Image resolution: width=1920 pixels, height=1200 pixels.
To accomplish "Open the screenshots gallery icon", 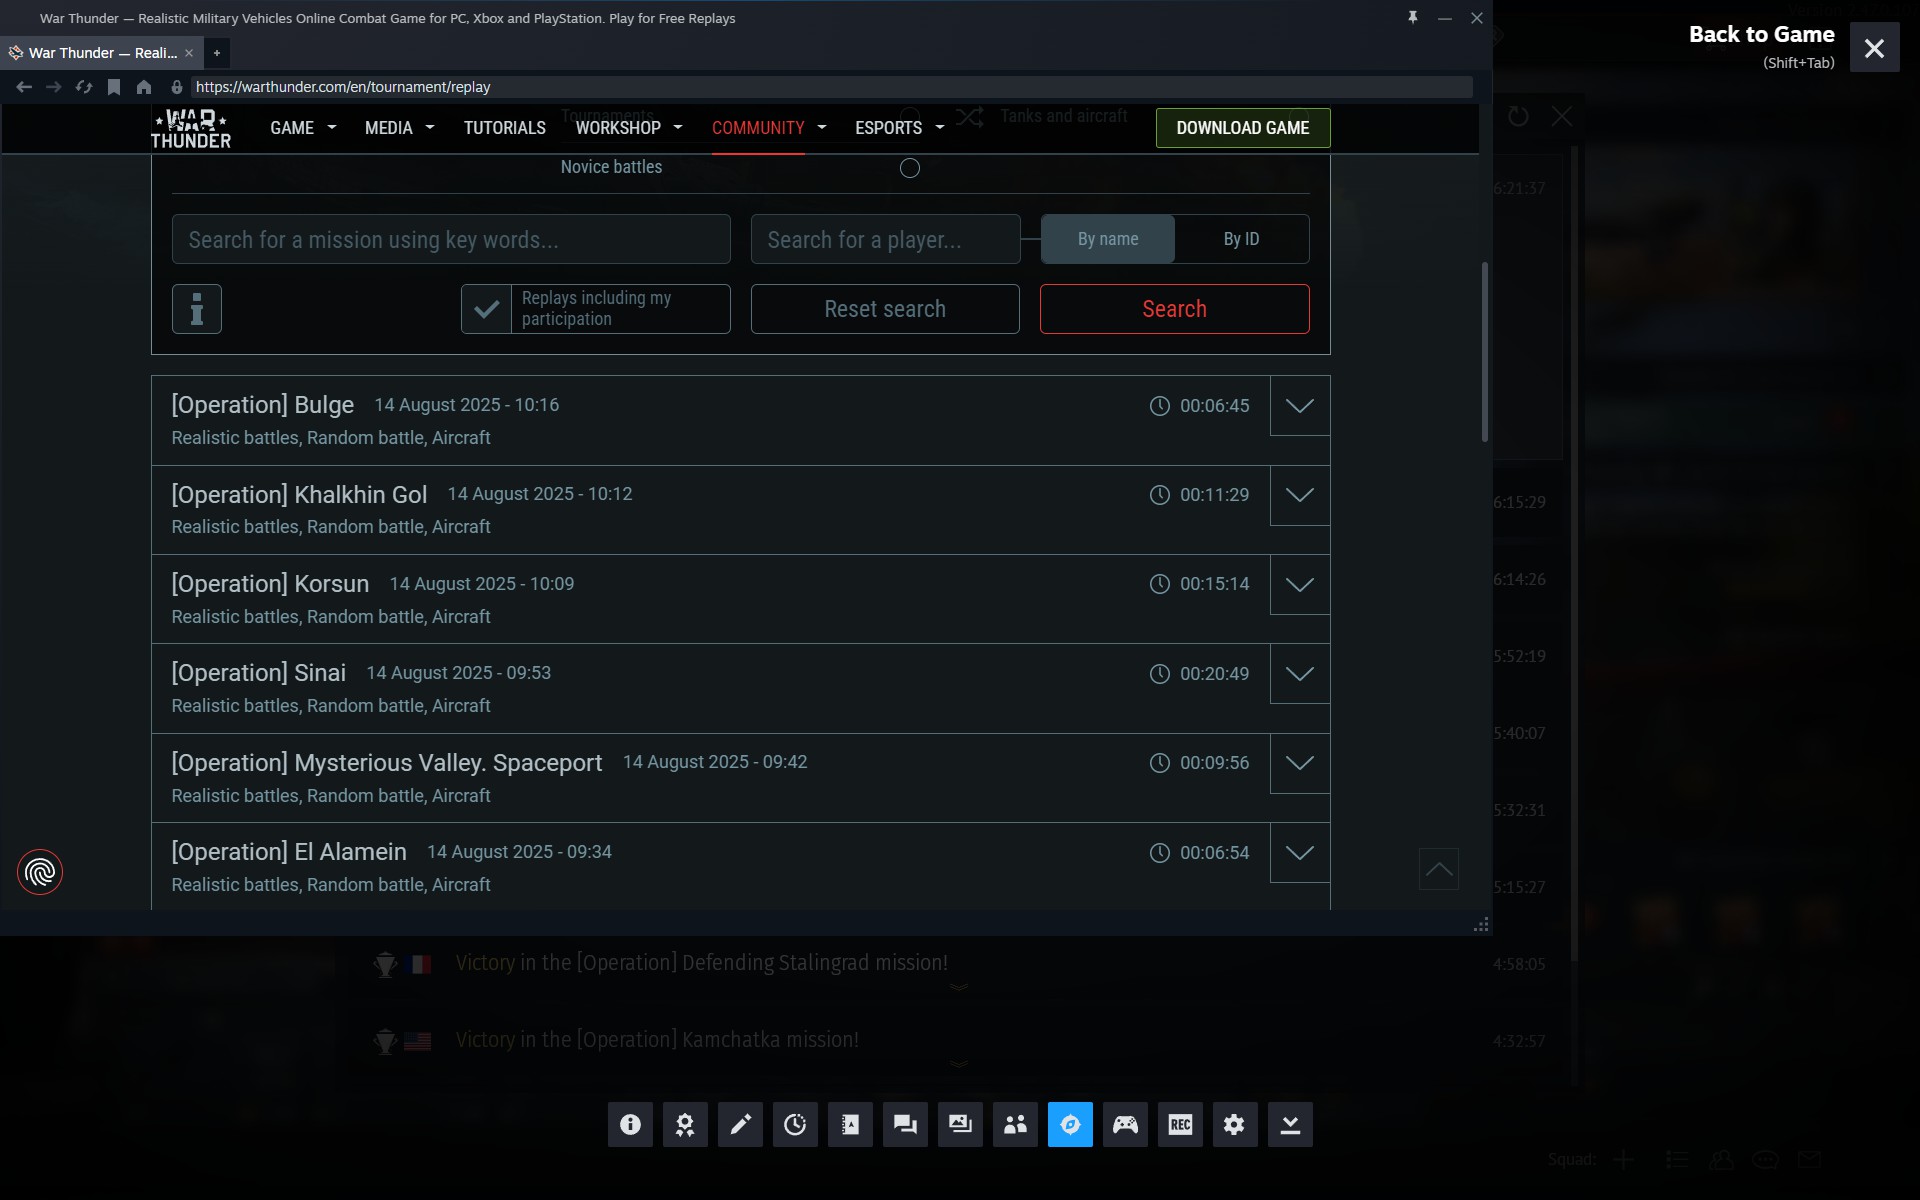I will (x=960, y=1125).
